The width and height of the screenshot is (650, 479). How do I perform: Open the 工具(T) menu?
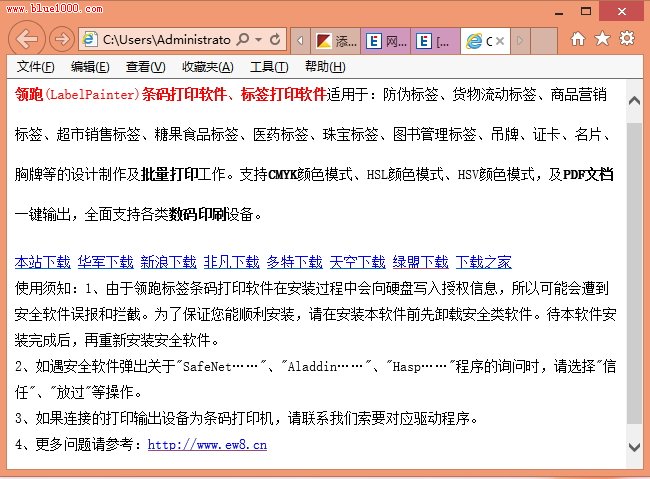click(x=269, y=67)
